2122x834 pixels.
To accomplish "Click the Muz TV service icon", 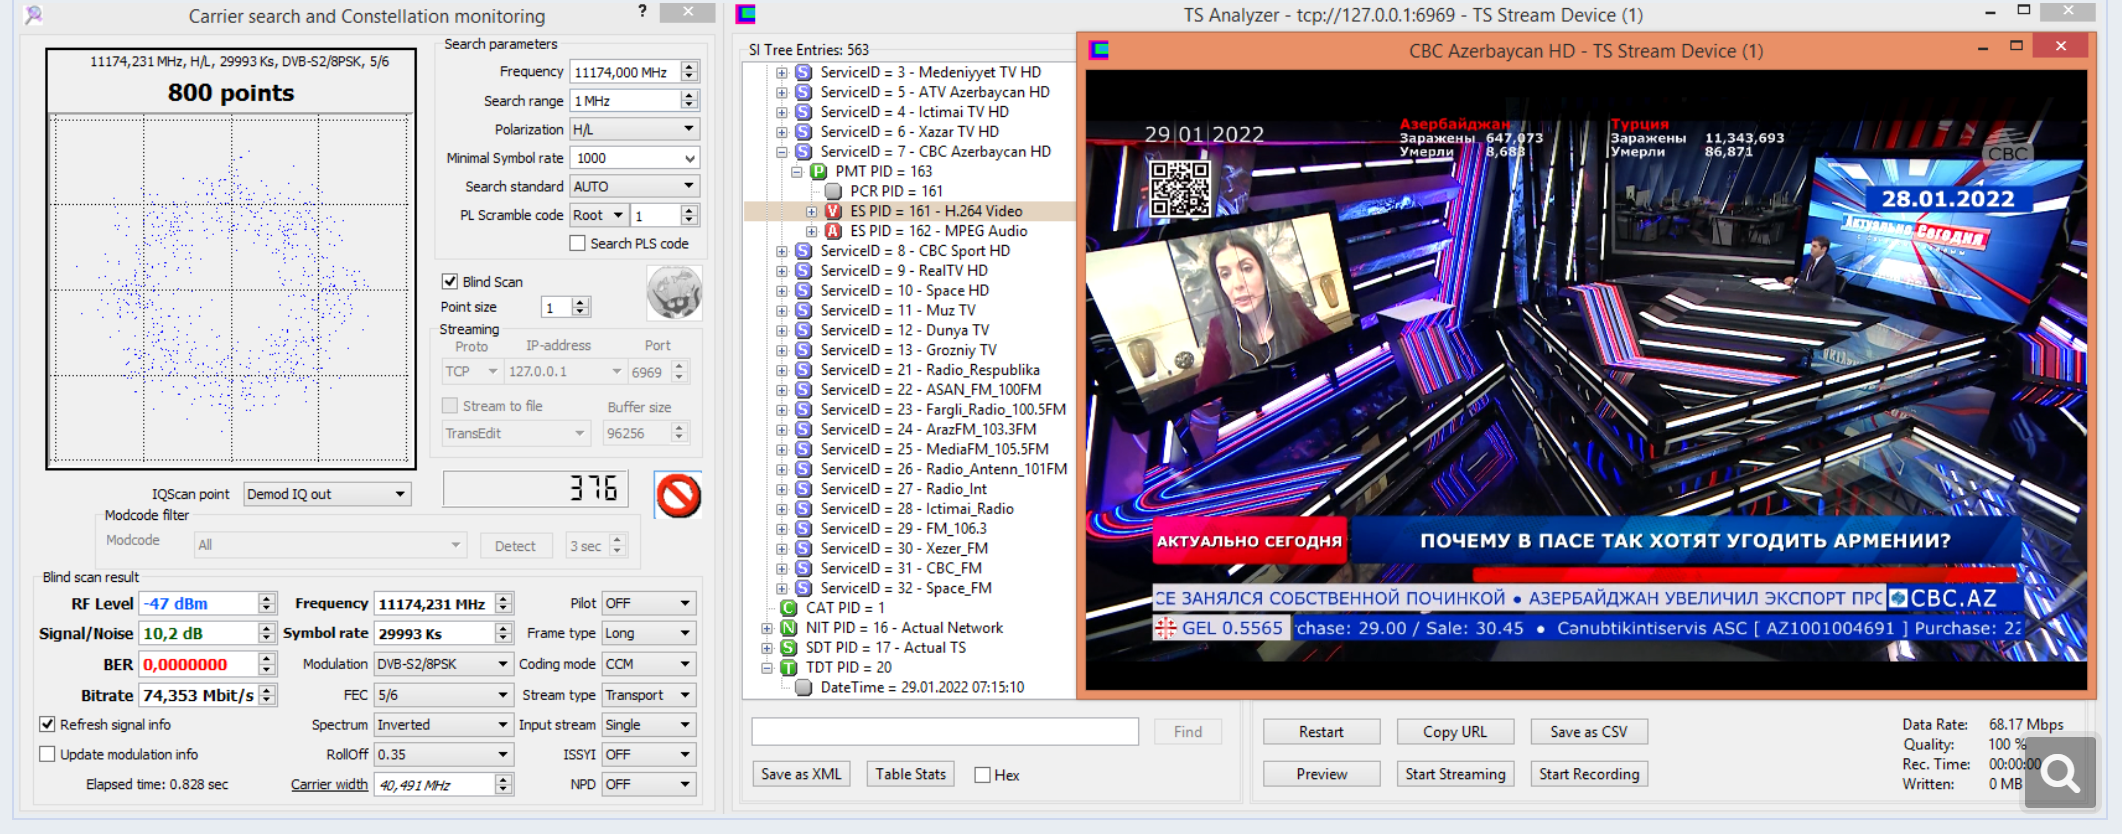I will point(803,310).
